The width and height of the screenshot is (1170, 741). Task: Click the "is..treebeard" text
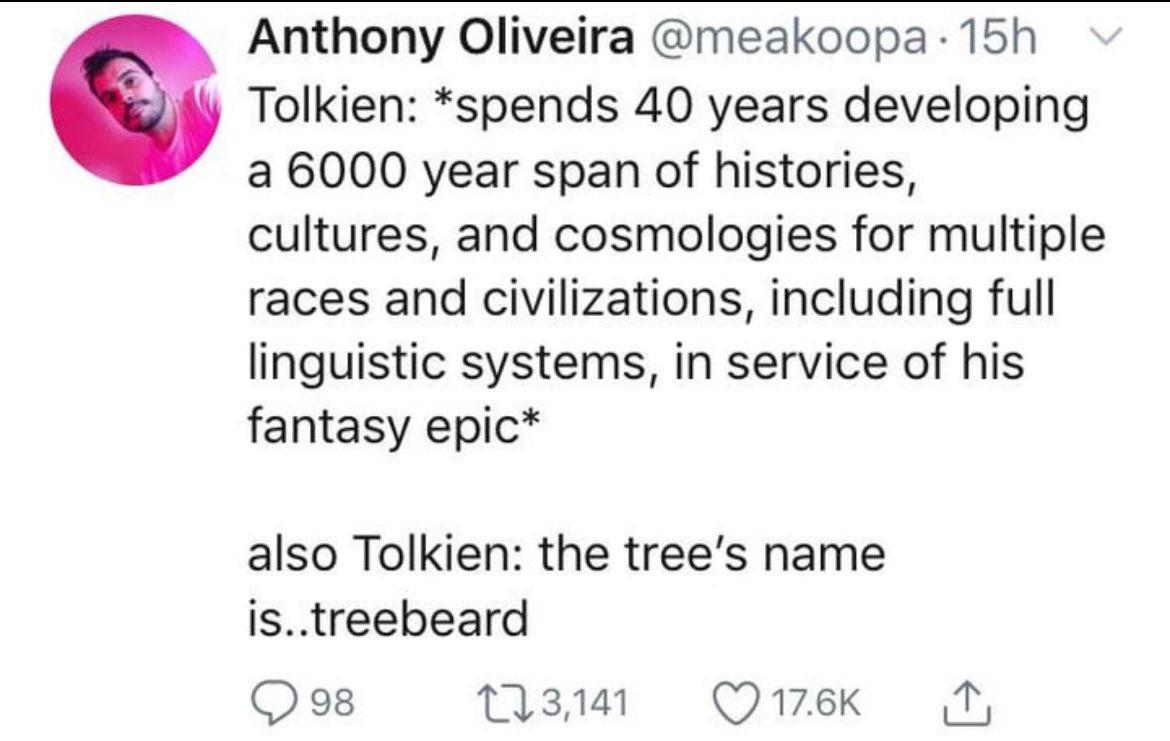386,619
